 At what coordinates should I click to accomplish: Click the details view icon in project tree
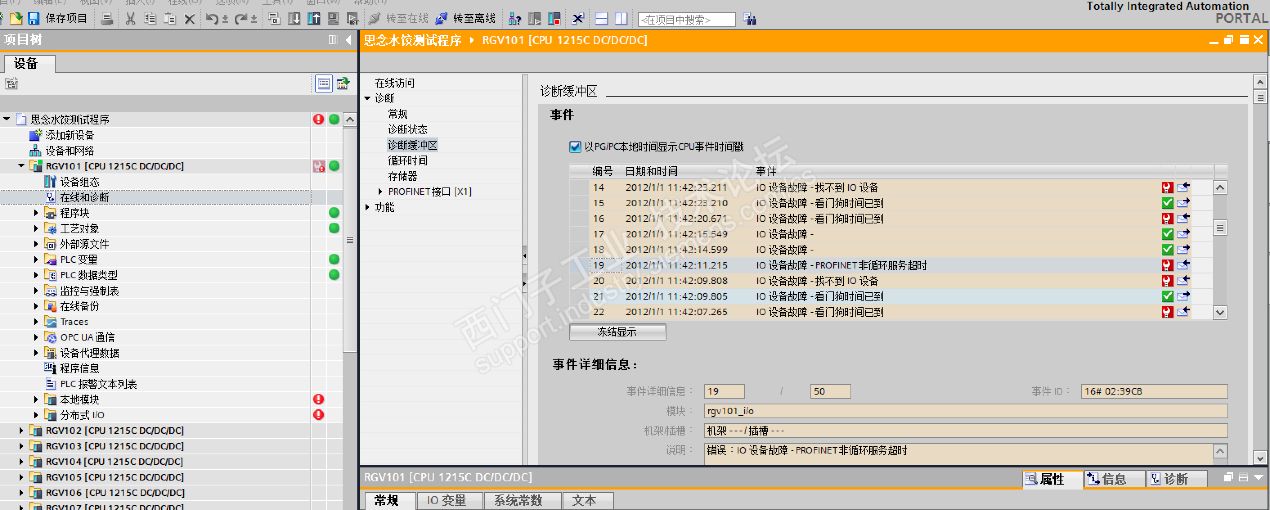[x=323, y=83]
